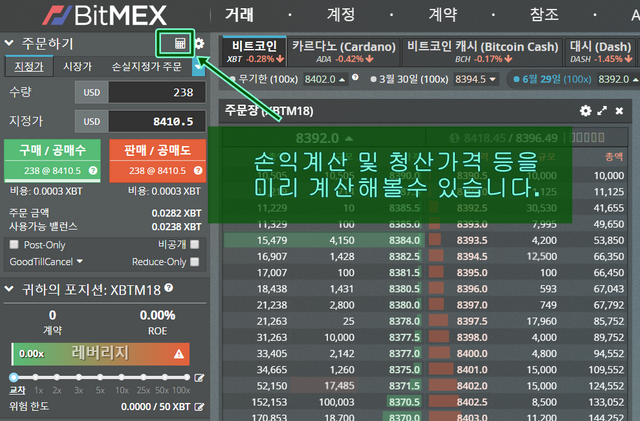Open the order type dropdown arrow
Screen dimensions: 640x421
pos(199,68)
